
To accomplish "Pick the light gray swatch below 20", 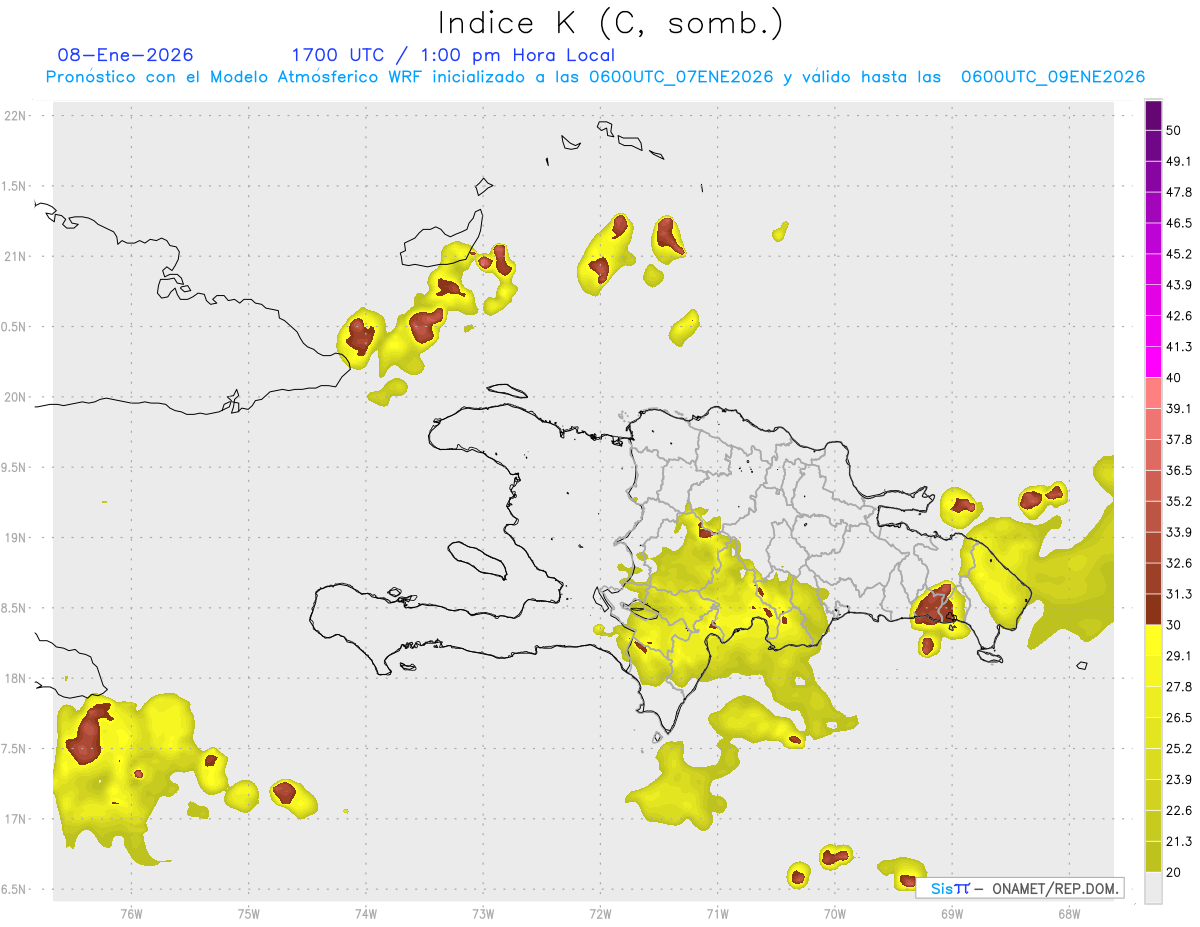I will point(1153,888).
